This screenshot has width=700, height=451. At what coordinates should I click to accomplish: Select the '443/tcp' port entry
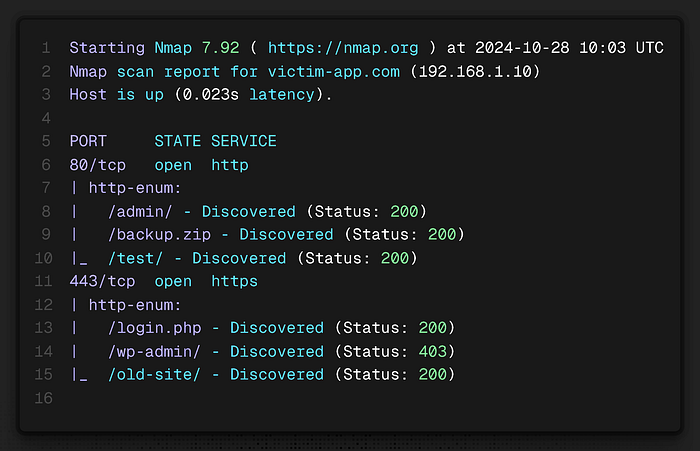pyautogui.click(x=102, y=281)
